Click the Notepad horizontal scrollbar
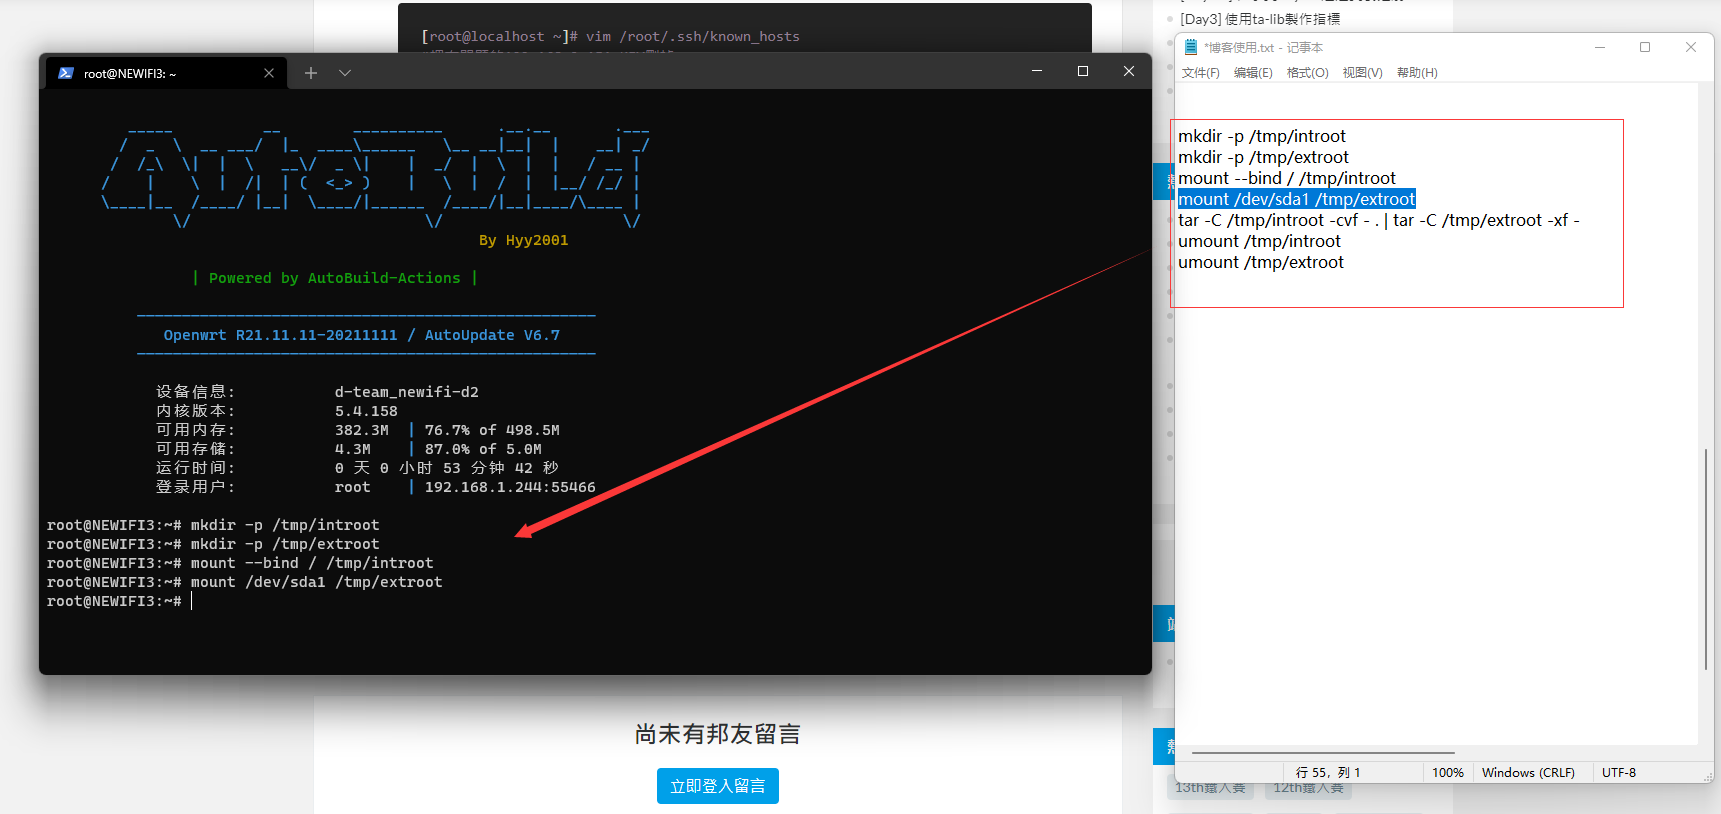This screenshot has width=1721, height=814. coord(1323,753)
